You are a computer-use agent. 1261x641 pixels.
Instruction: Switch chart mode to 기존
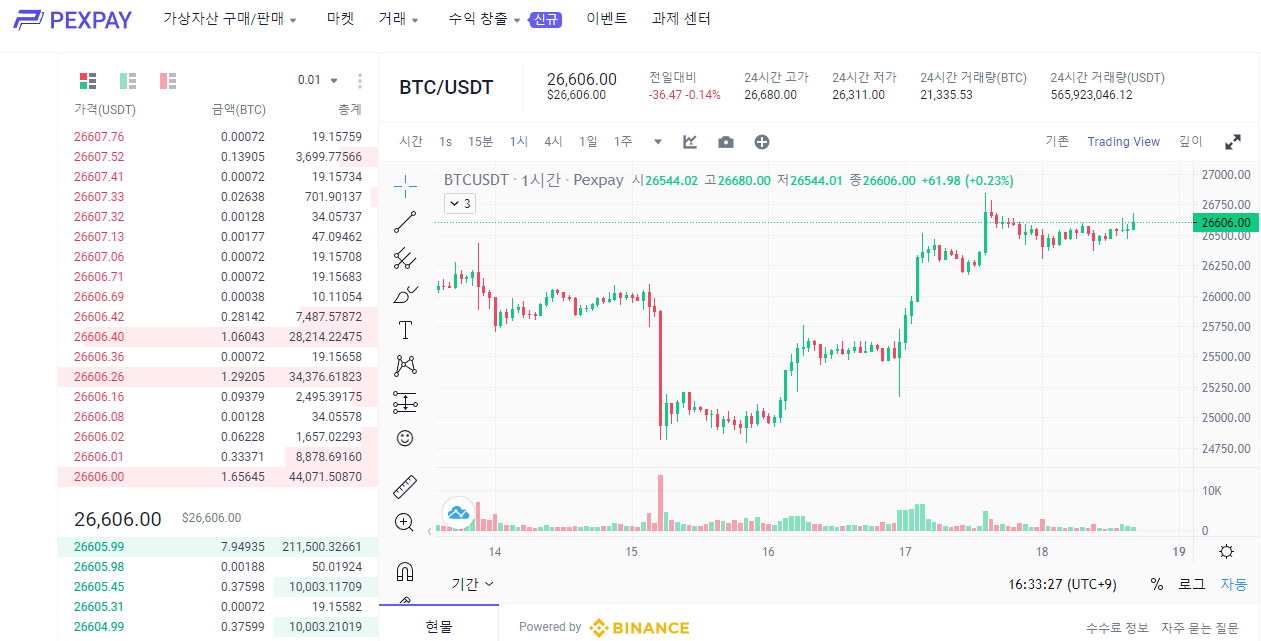(1056, 141)
